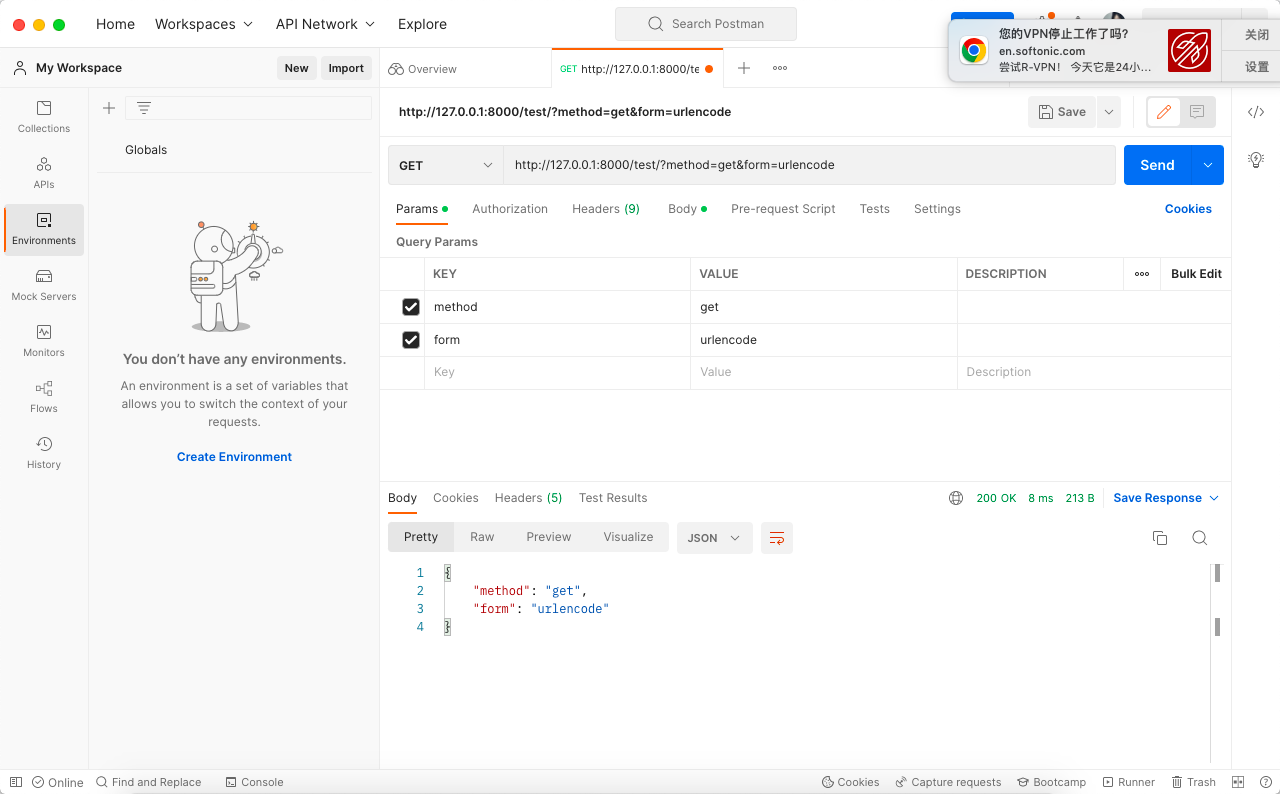The height and width of the screenshot is (794, 1280).
Task: Open Mock Servers in sidebar
Action: click(x=44, y=284)
